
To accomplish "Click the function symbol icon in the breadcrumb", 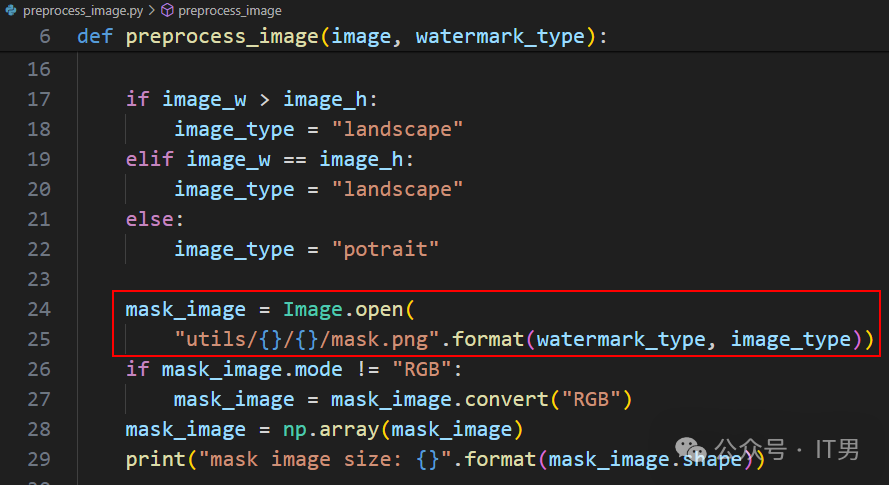I will 167,11.
